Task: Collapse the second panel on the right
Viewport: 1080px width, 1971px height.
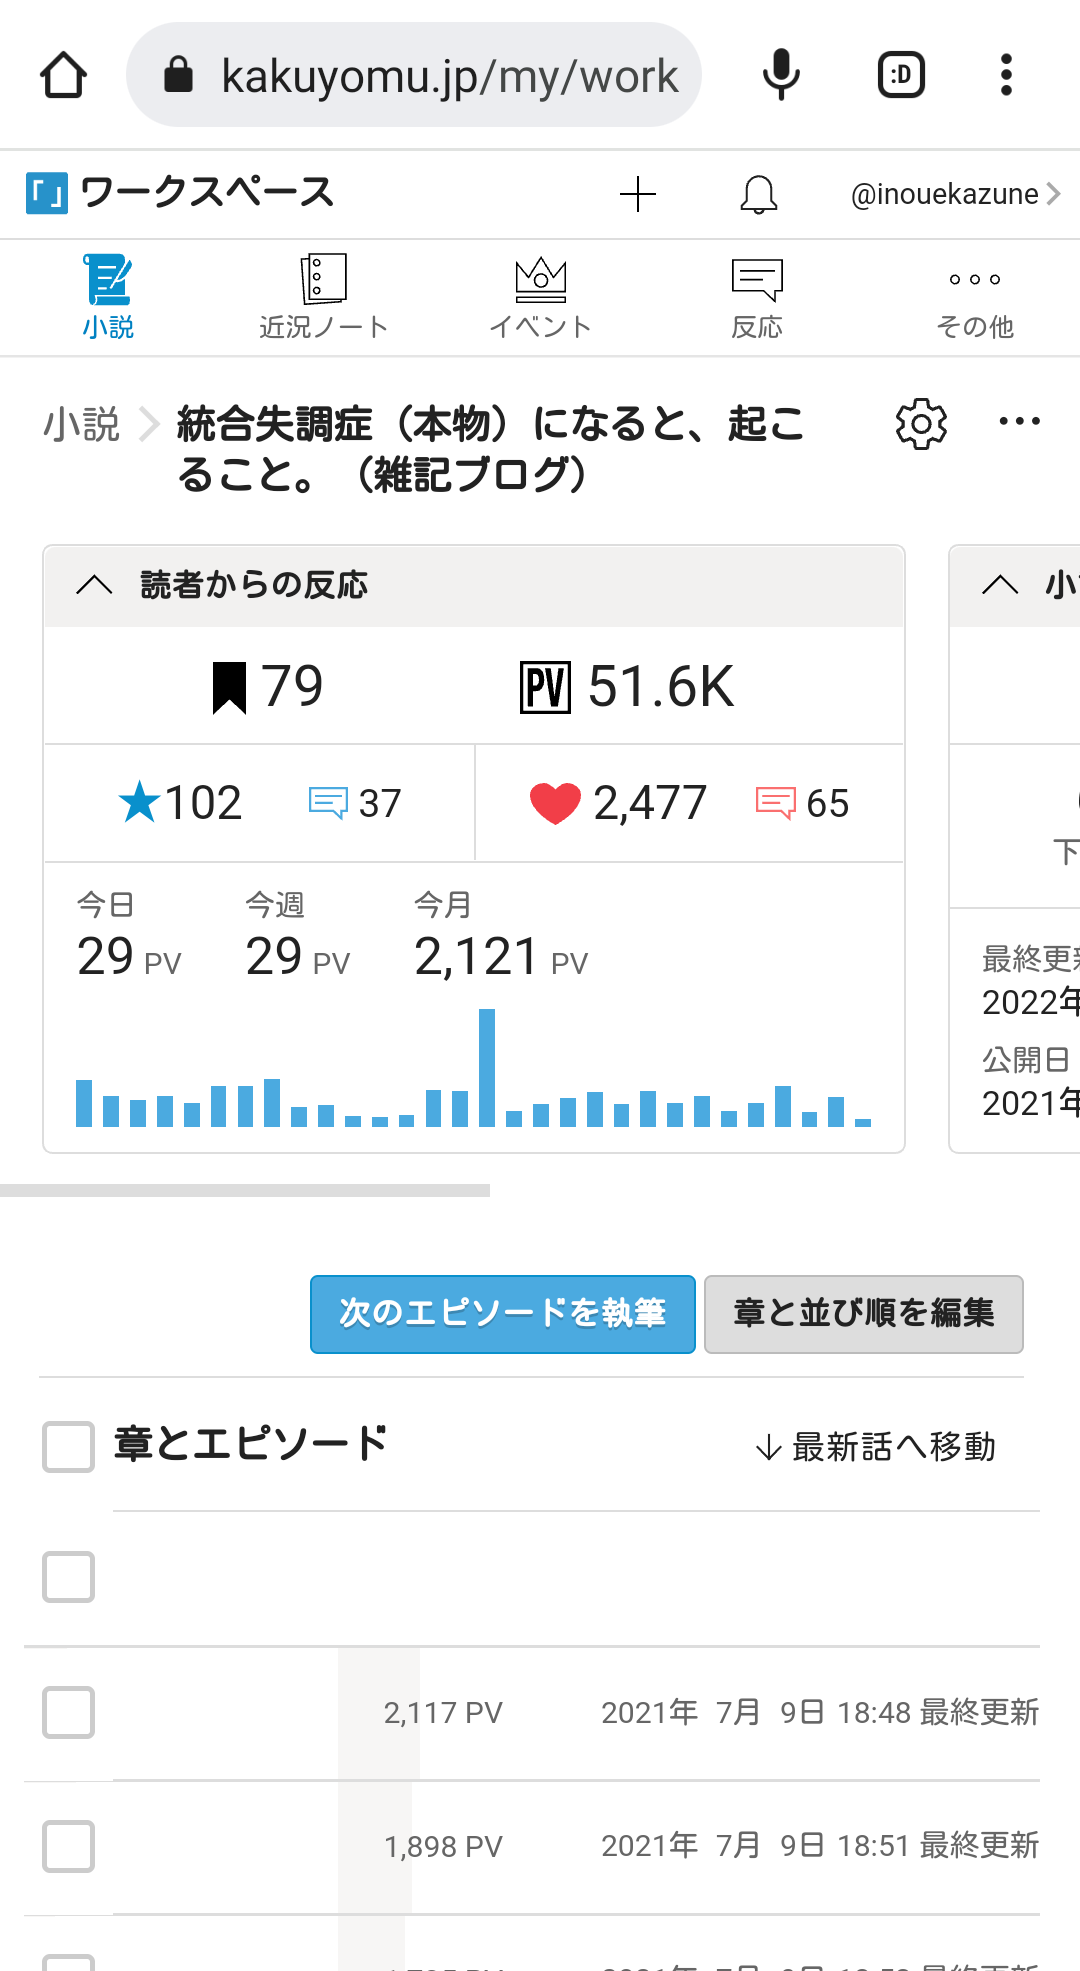Action: pos(1000,586)
